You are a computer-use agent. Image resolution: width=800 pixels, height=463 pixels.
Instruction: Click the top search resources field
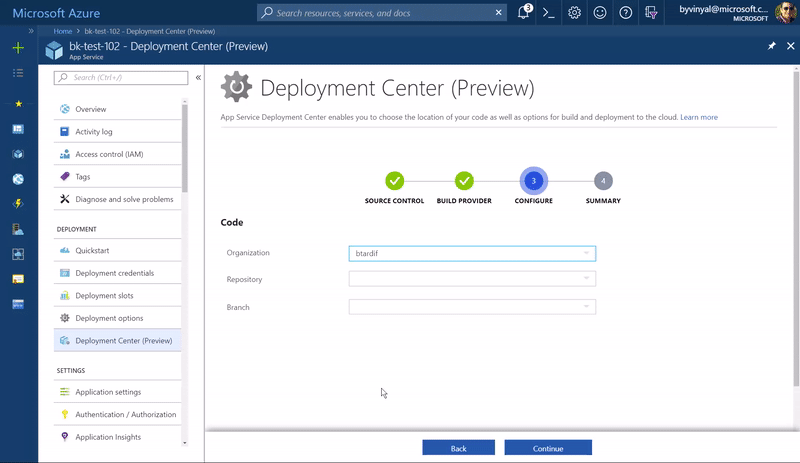(x=382, y=13)
